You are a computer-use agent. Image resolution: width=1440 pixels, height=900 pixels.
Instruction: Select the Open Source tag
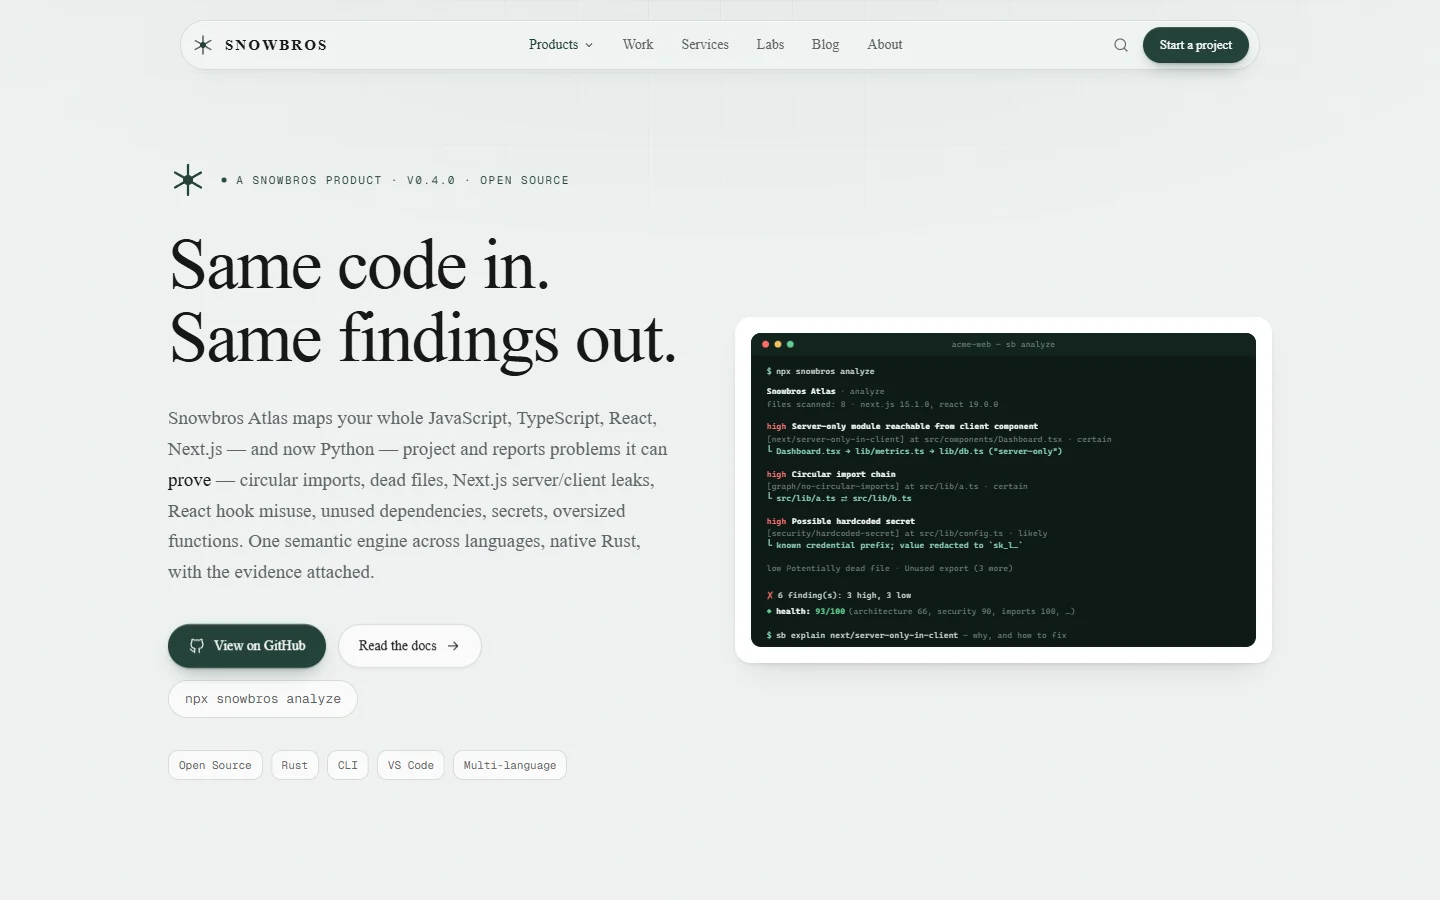click(x=215, y=765)
